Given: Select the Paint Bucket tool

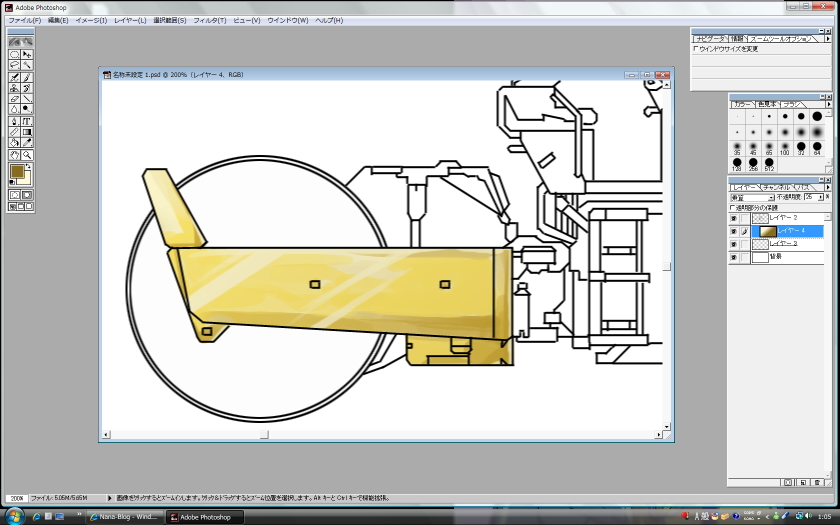Looking at the screenshot, I should (15, 143).
